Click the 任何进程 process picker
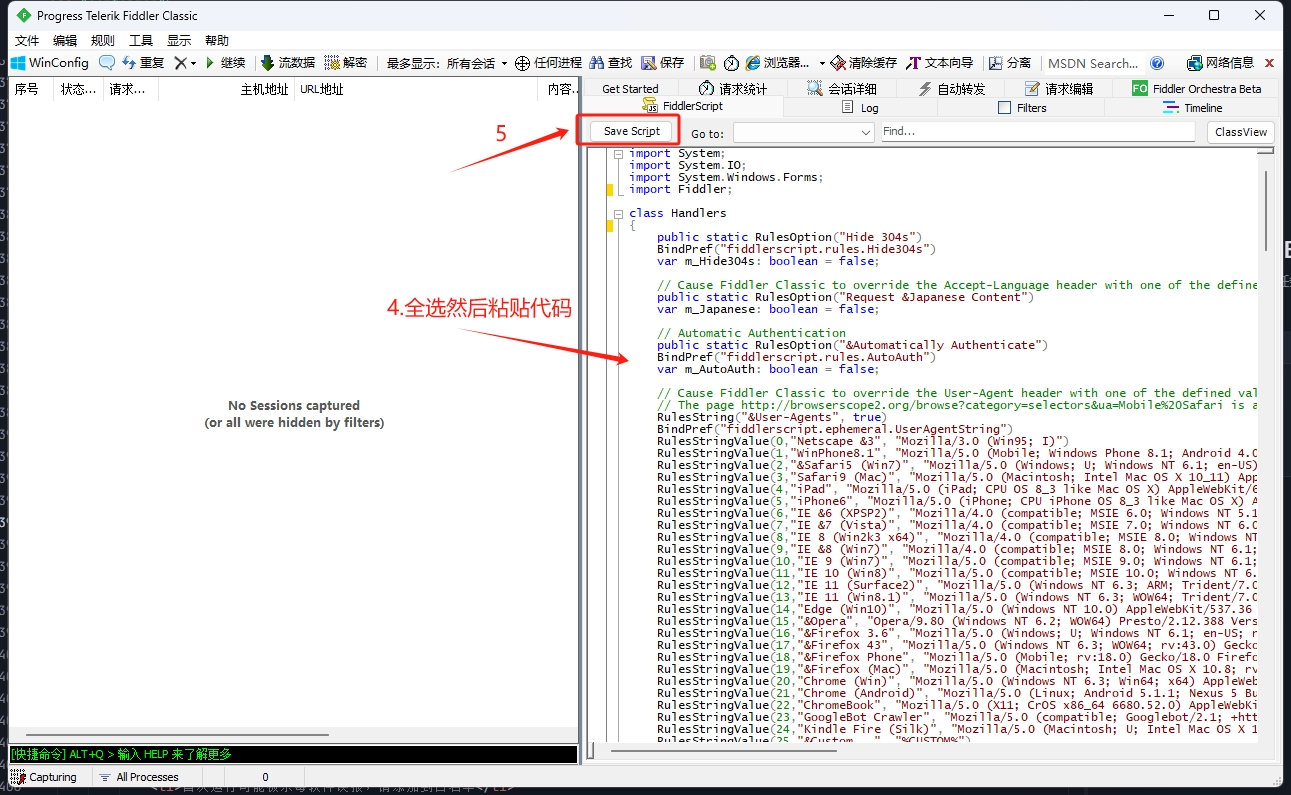The height and width of the screenshot is (795, 1291). click(x=548, y=62)
